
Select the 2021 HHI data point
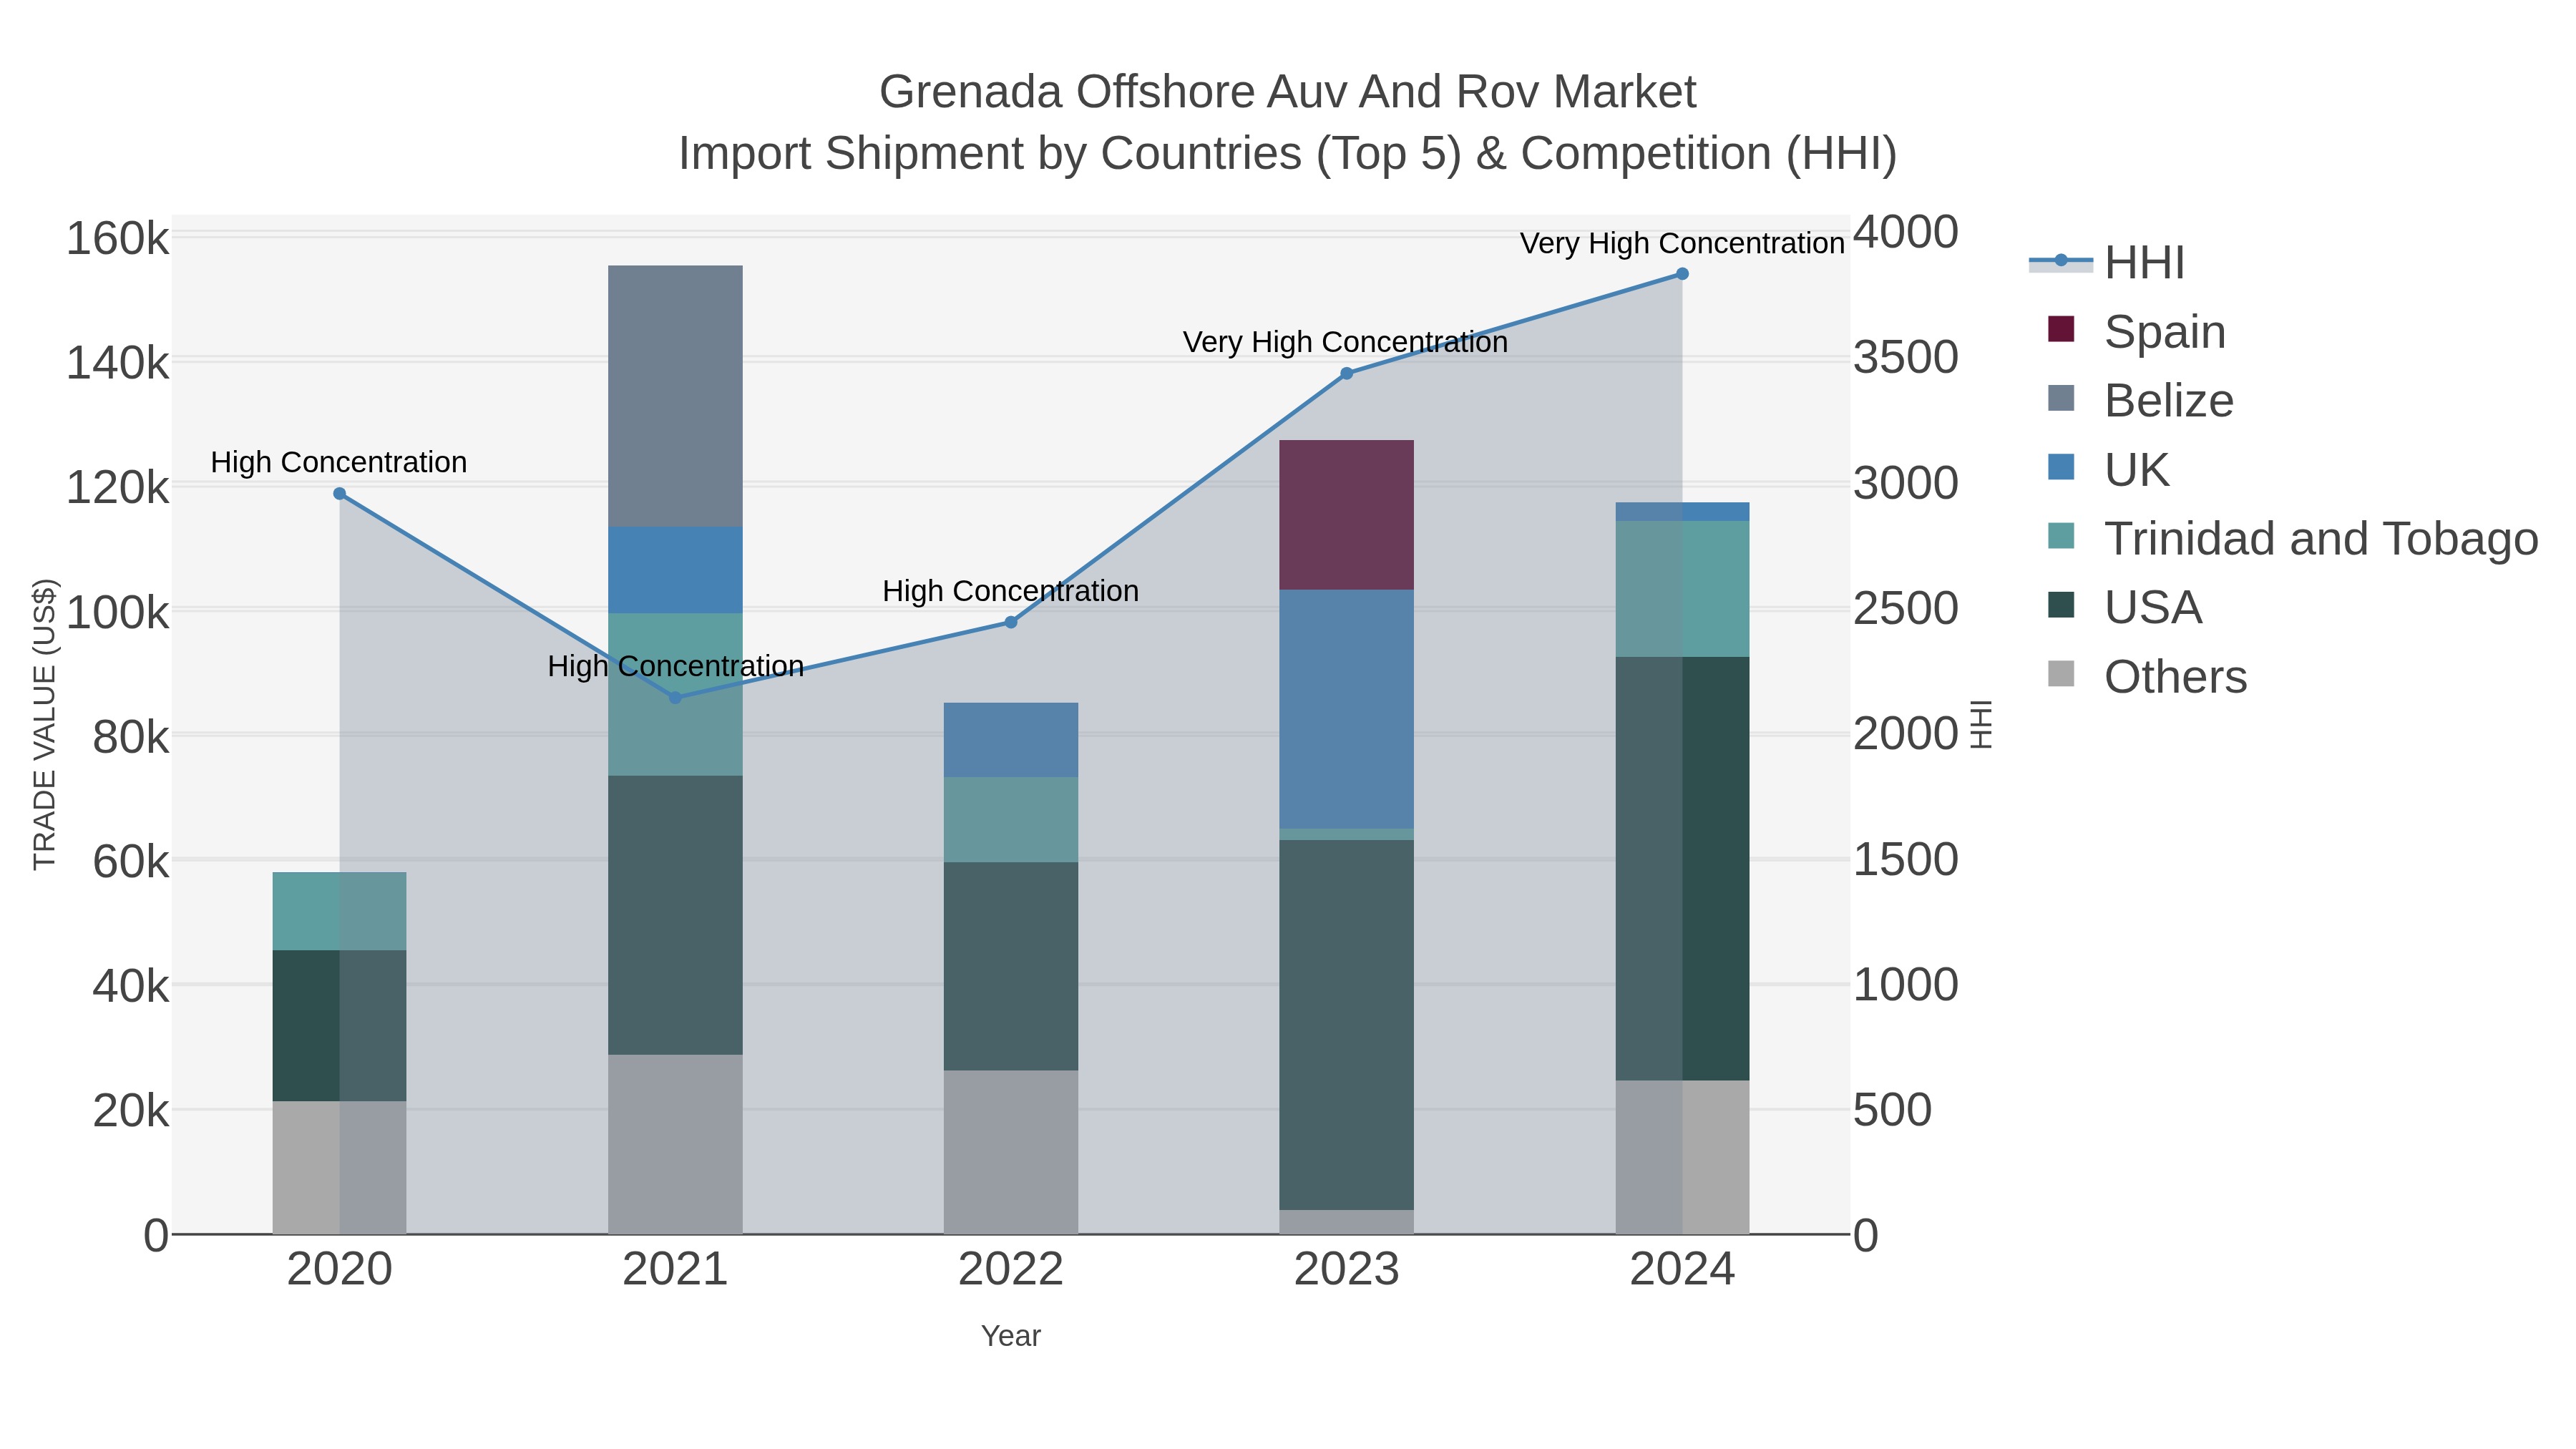tap(675, 698)
